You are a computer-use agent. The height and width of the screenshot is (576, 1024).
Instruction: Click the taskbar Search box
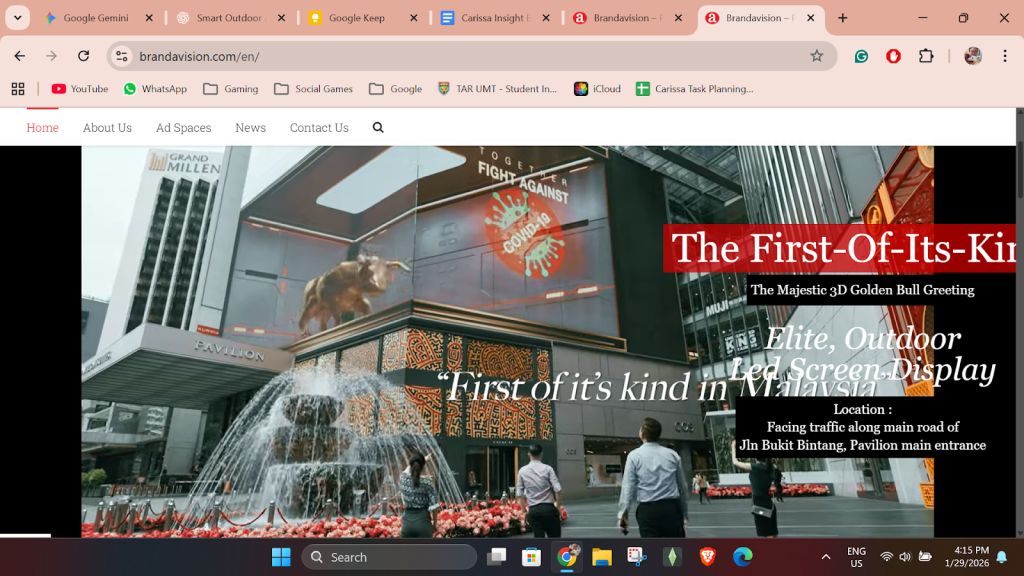pos(389,557)
